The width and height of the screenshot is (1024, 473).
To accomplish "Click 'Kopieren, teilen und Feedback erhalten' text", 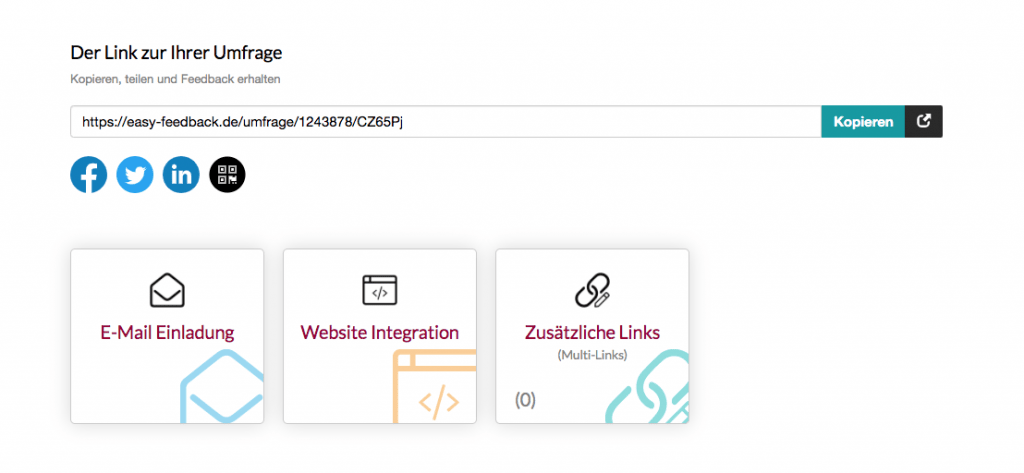I will (x=175, y=80).
